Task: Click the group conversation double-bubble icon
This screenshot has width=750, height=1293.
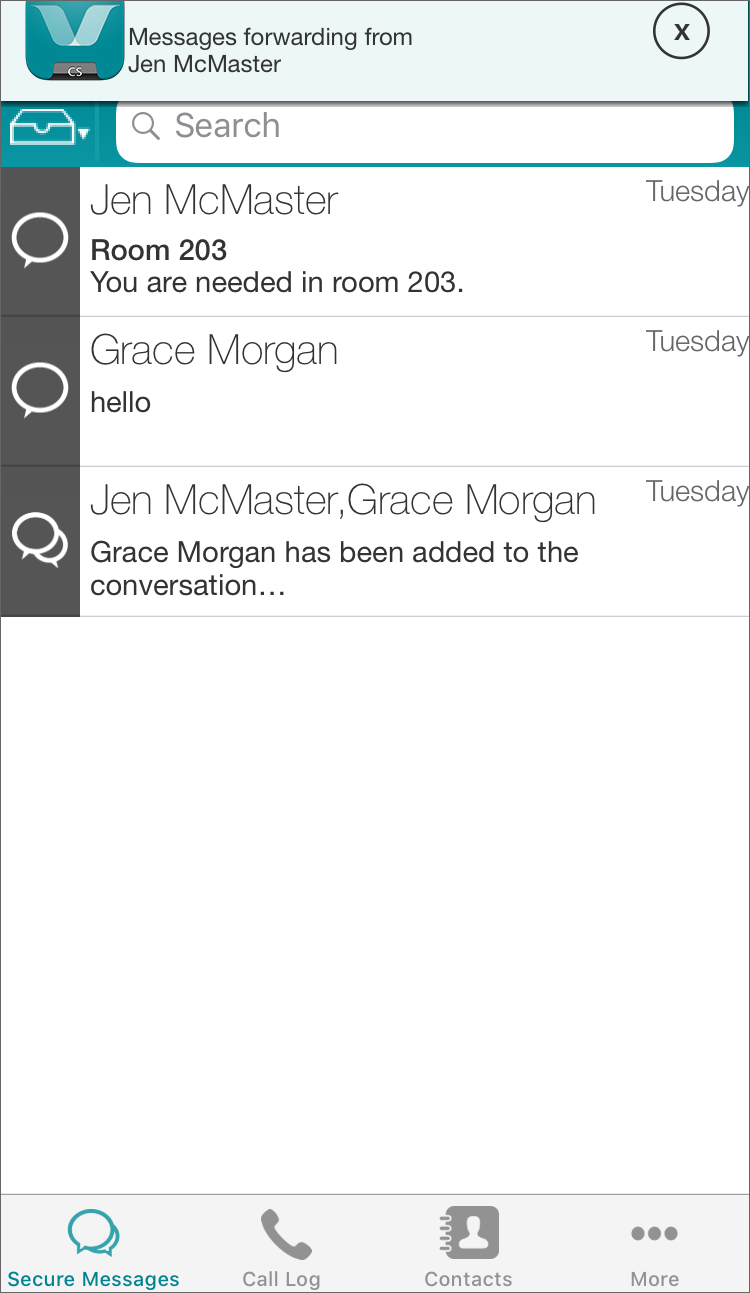Action: (x=39, y=541)
